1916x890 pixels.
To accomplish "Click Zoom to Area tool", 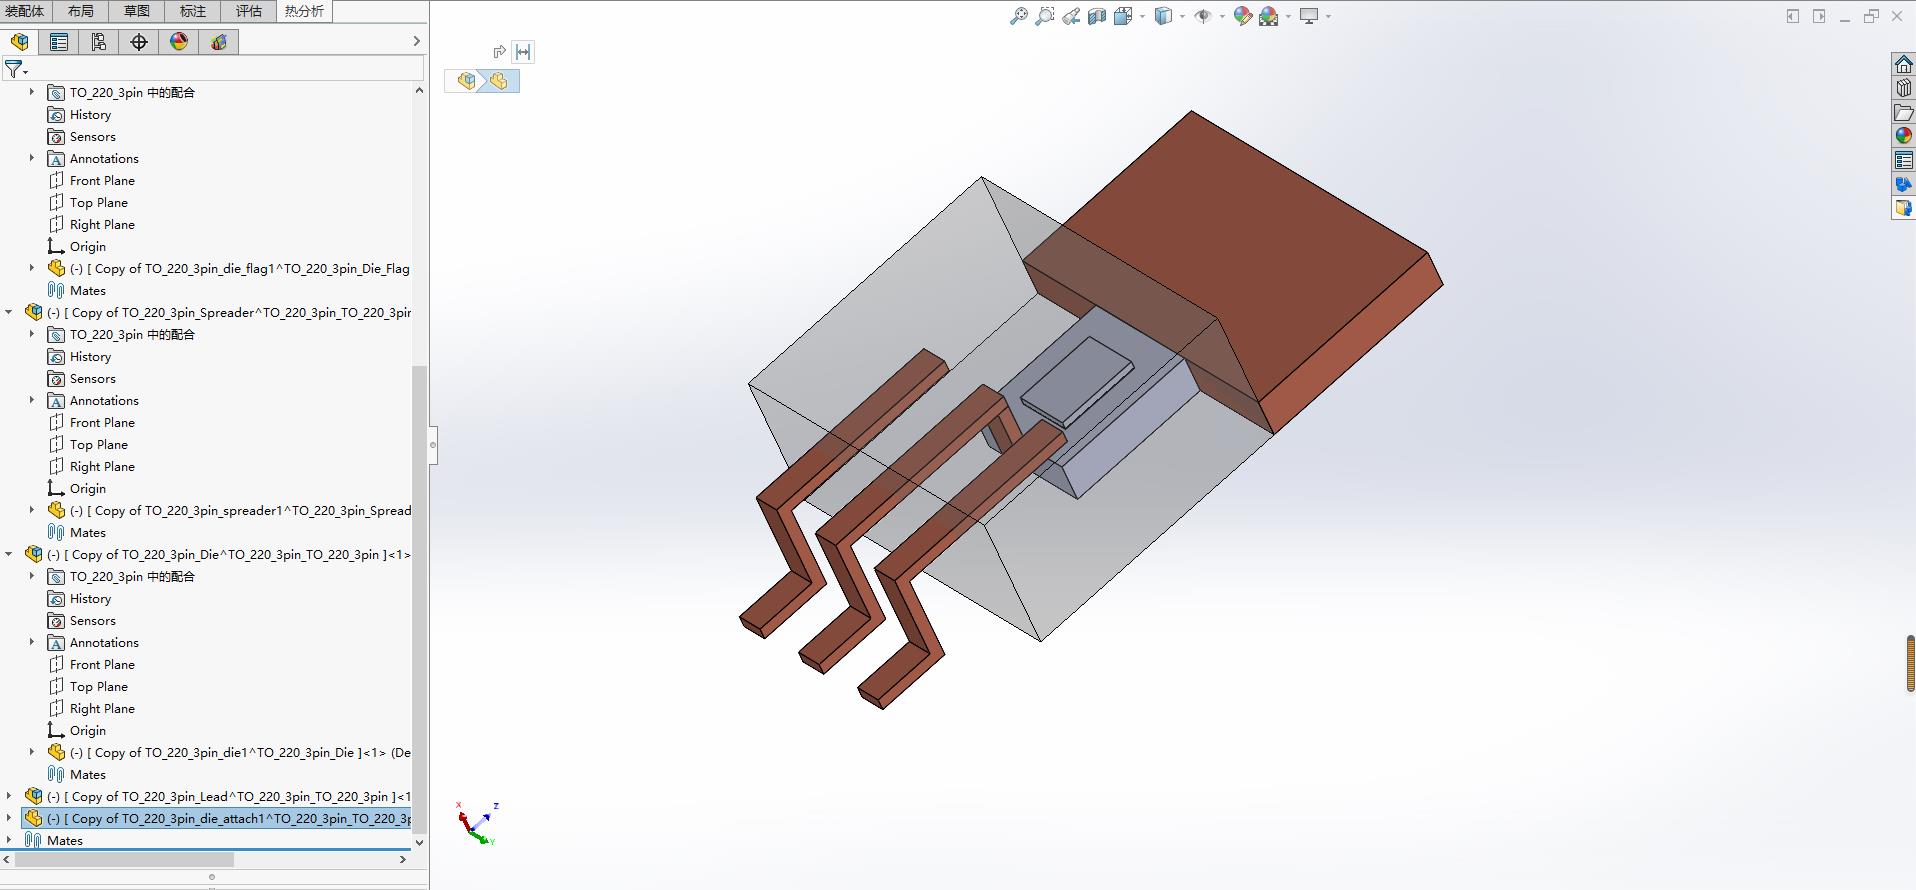I will 1044,16.
